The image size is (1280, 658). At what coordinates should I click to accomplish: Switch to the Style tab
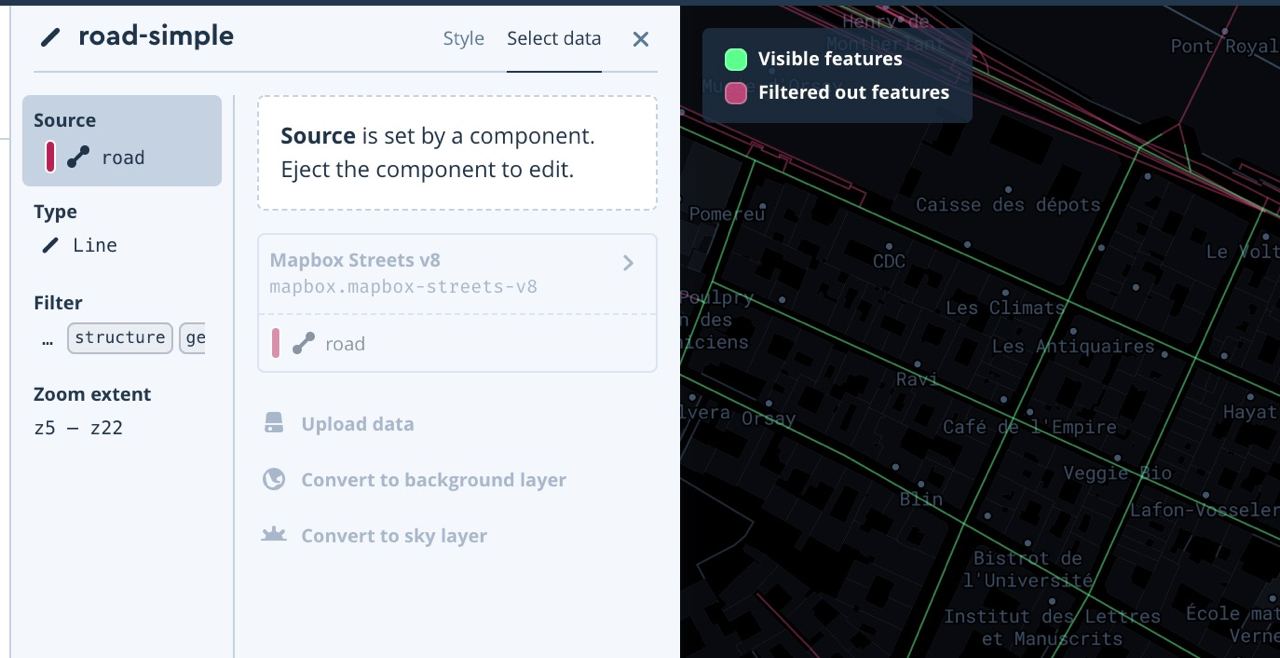click(463, 39)
